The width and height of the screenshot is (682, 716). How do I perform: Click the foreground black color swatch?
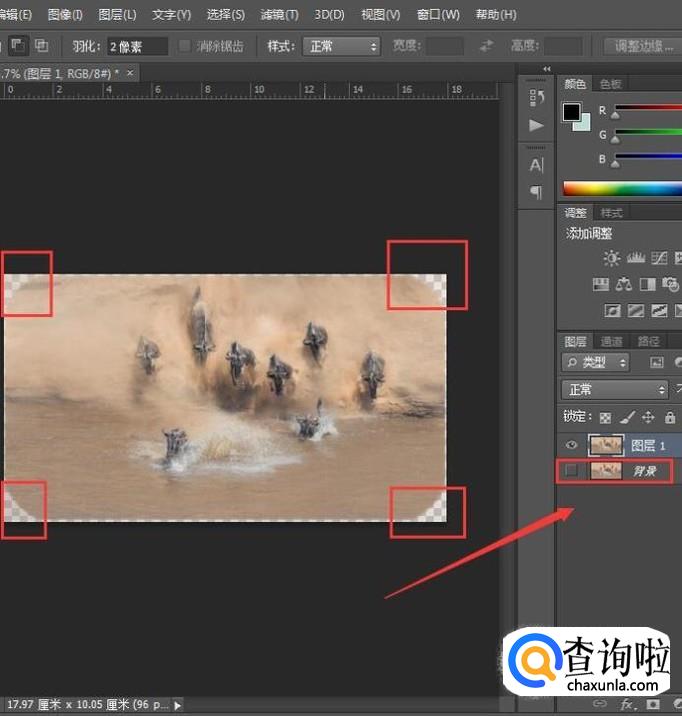coord(571,112)
